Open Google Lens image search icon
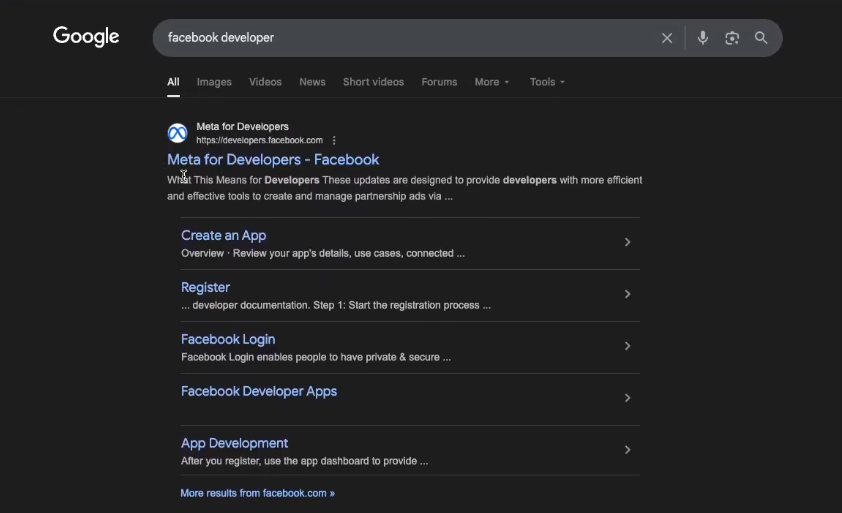 coord(732,38)
